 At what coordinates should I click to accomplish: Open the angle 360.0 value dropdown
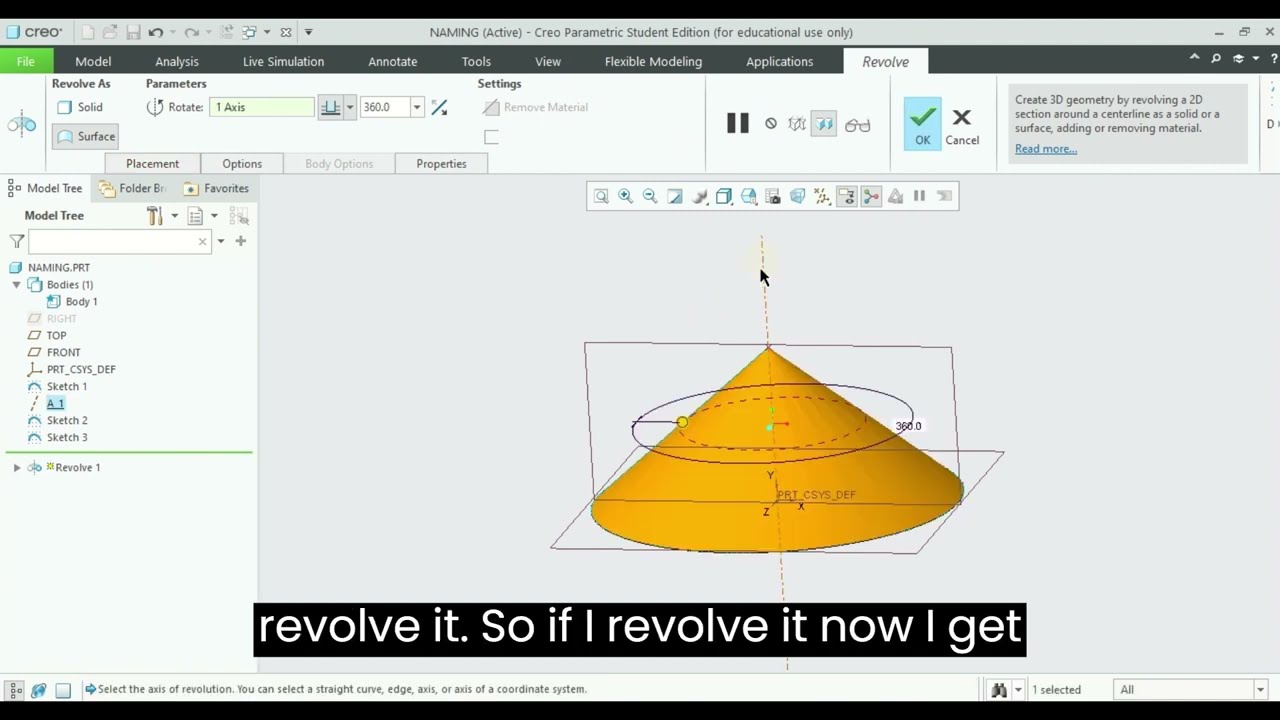pos(417,107)
